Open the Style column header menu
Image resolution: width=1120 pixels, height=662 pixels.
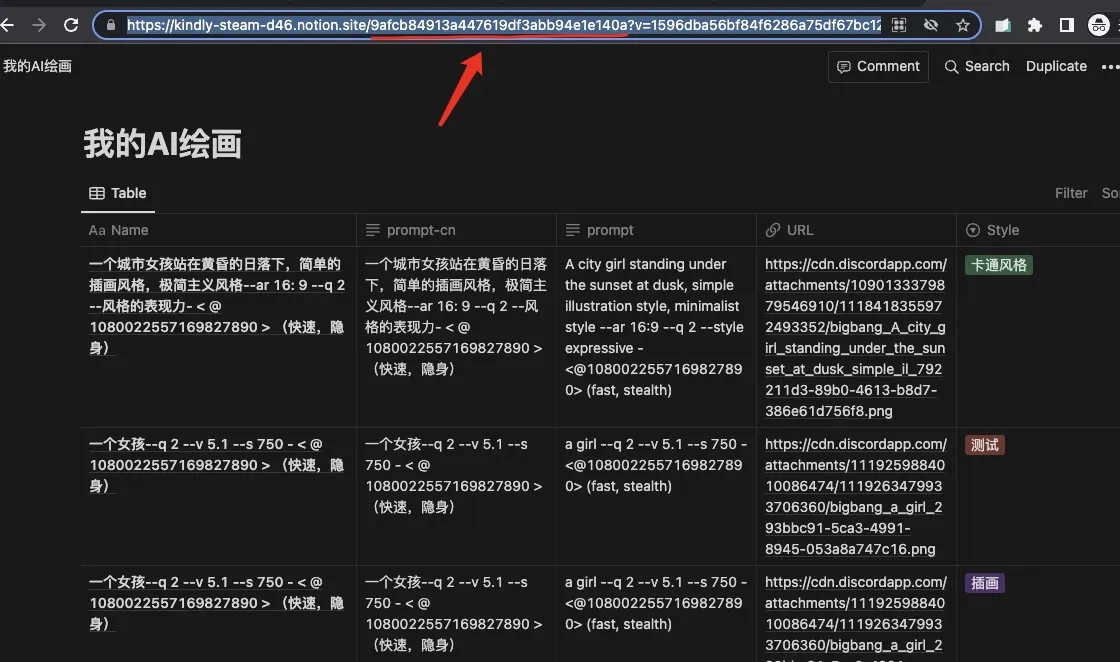pyautogui.click(x=1002, y=230)
